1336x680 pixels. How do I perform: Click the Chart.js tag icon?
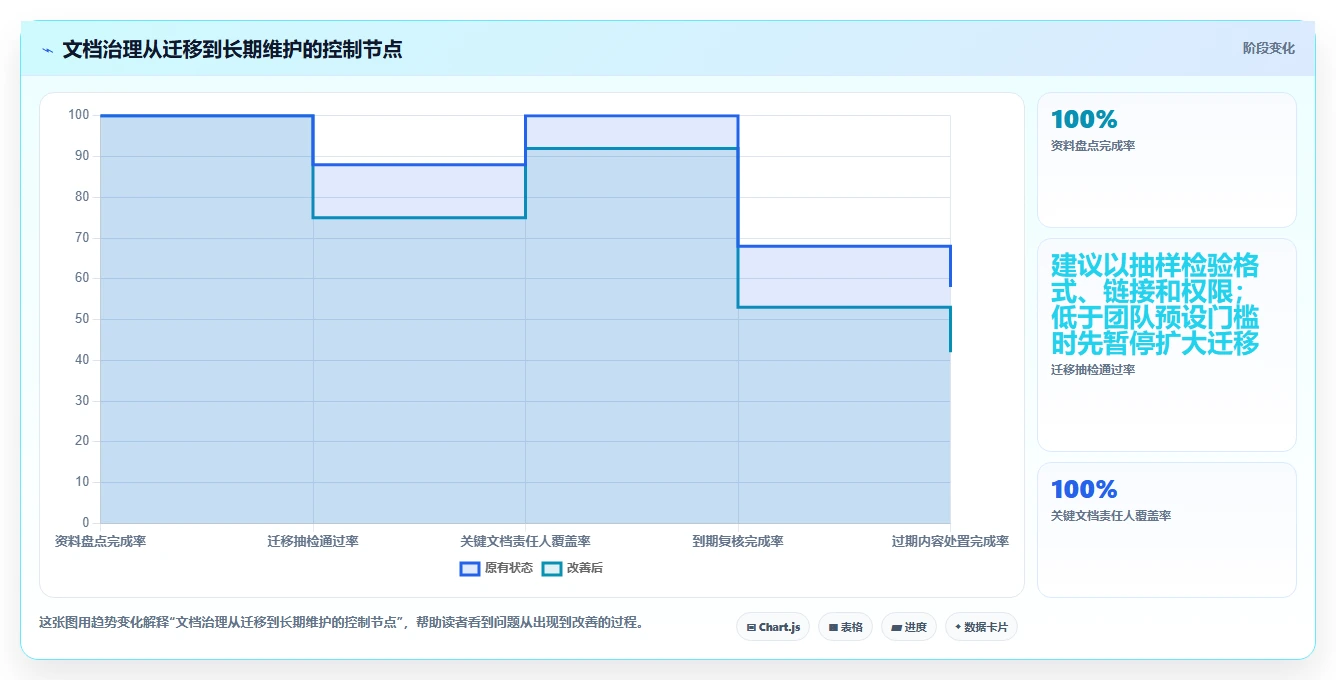click(751, 628)
